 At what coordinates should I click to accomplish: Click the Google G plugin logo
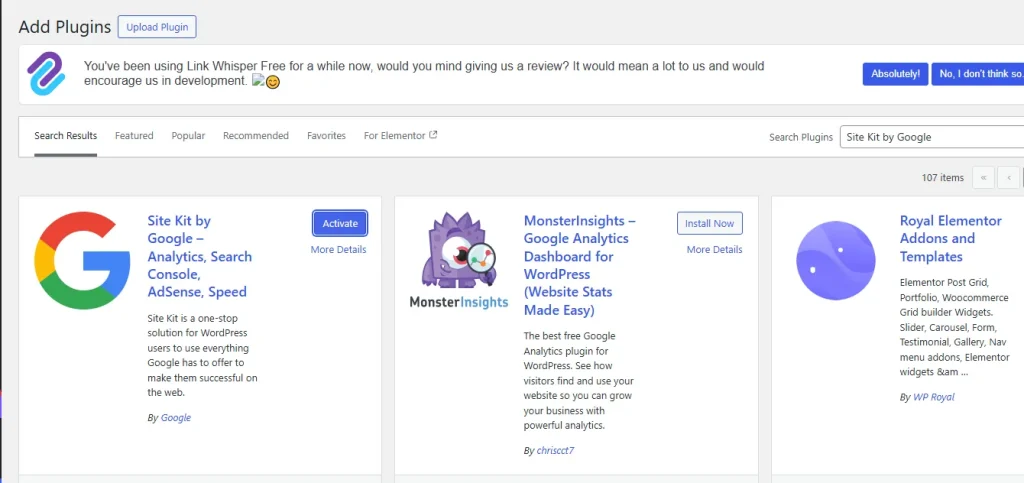[82, 260]
